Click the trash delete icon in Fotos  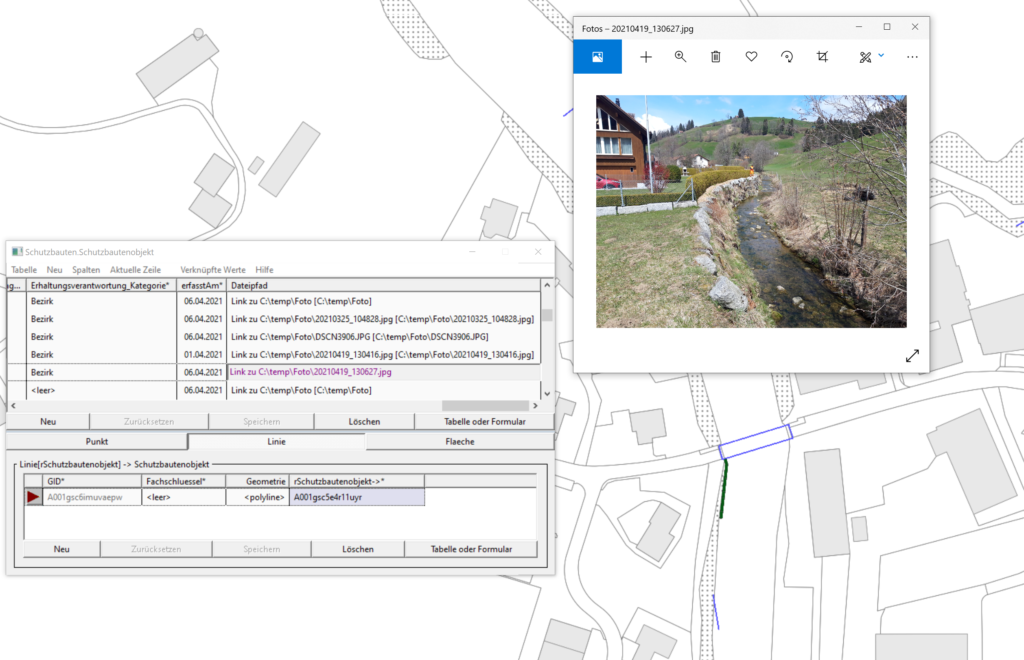pos(716,57)
